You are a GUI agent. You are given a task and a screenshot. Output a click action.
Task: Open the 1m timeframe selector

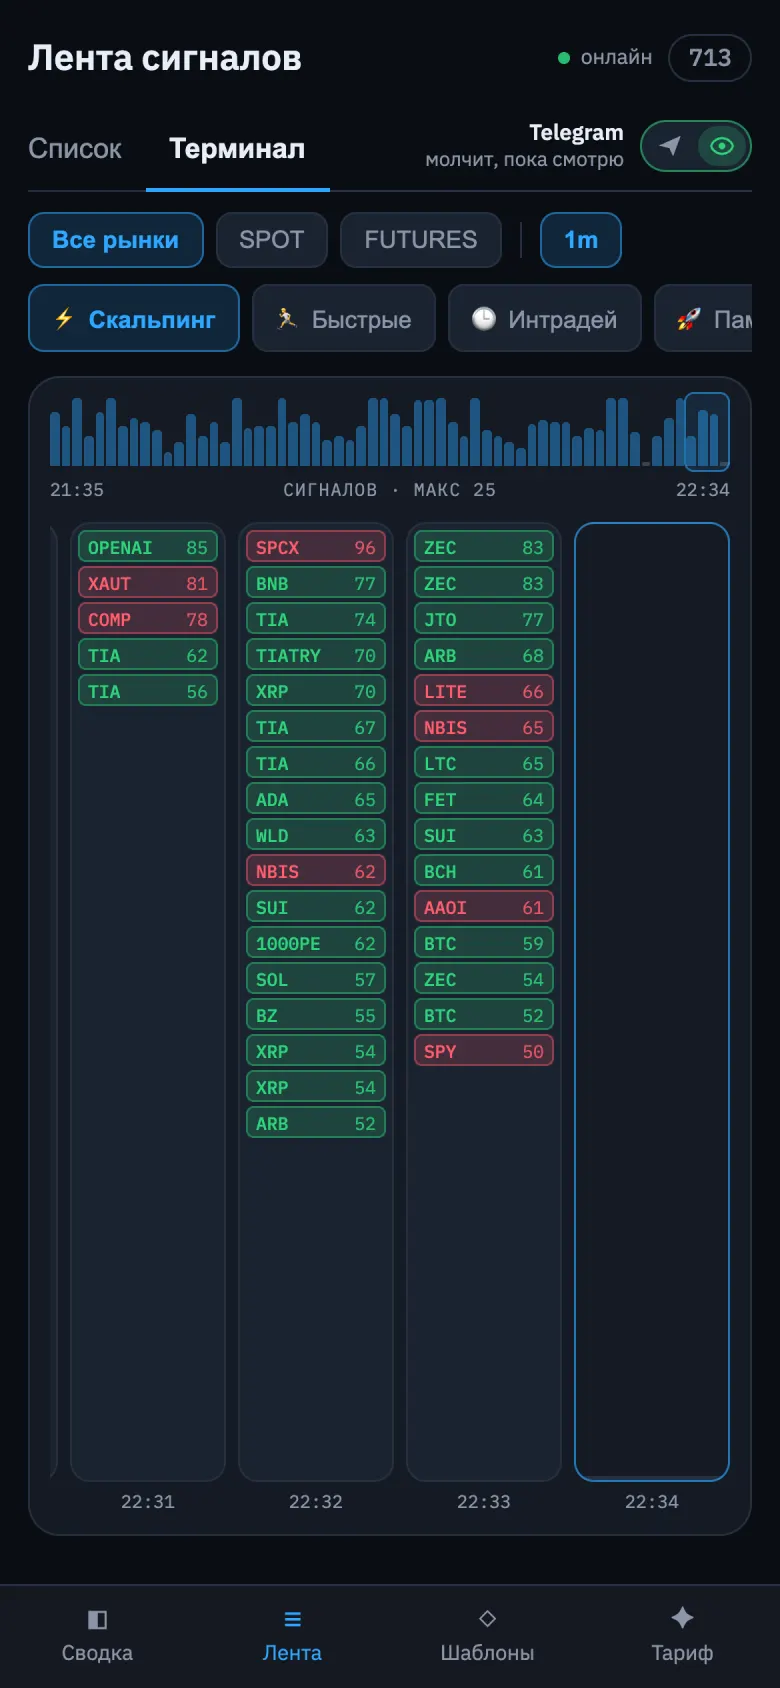click(581, 240)
